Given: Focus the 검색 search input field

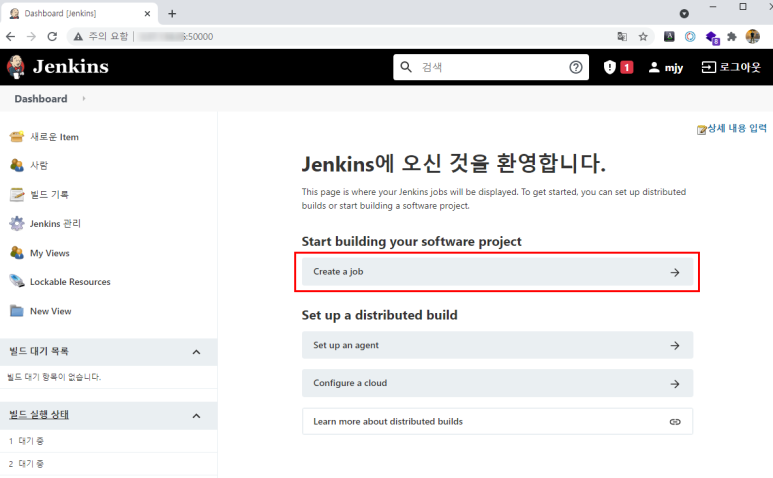Looking at the screenshot, I should click(x=491, y=67).
